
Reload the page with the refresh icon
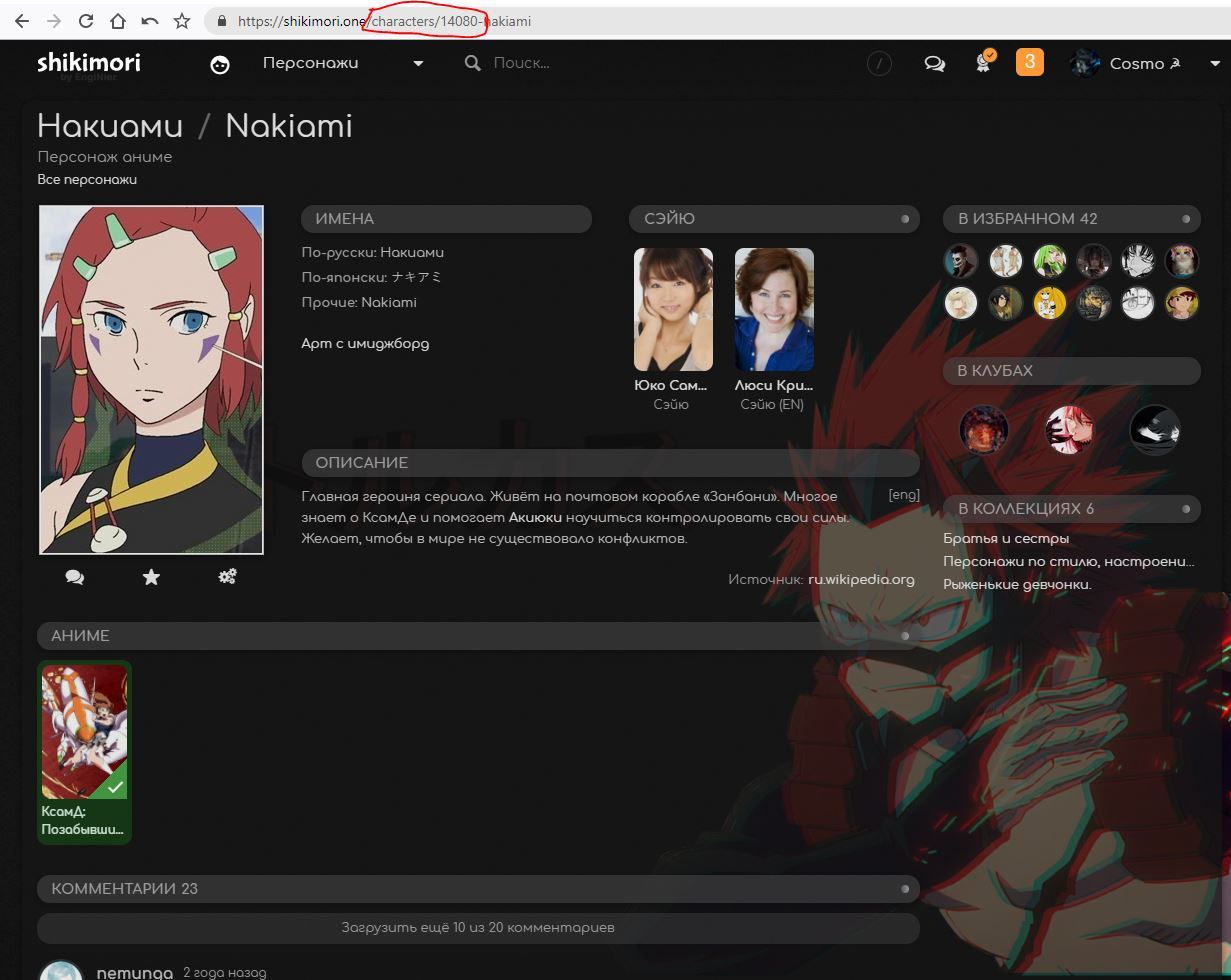[86, 21]
